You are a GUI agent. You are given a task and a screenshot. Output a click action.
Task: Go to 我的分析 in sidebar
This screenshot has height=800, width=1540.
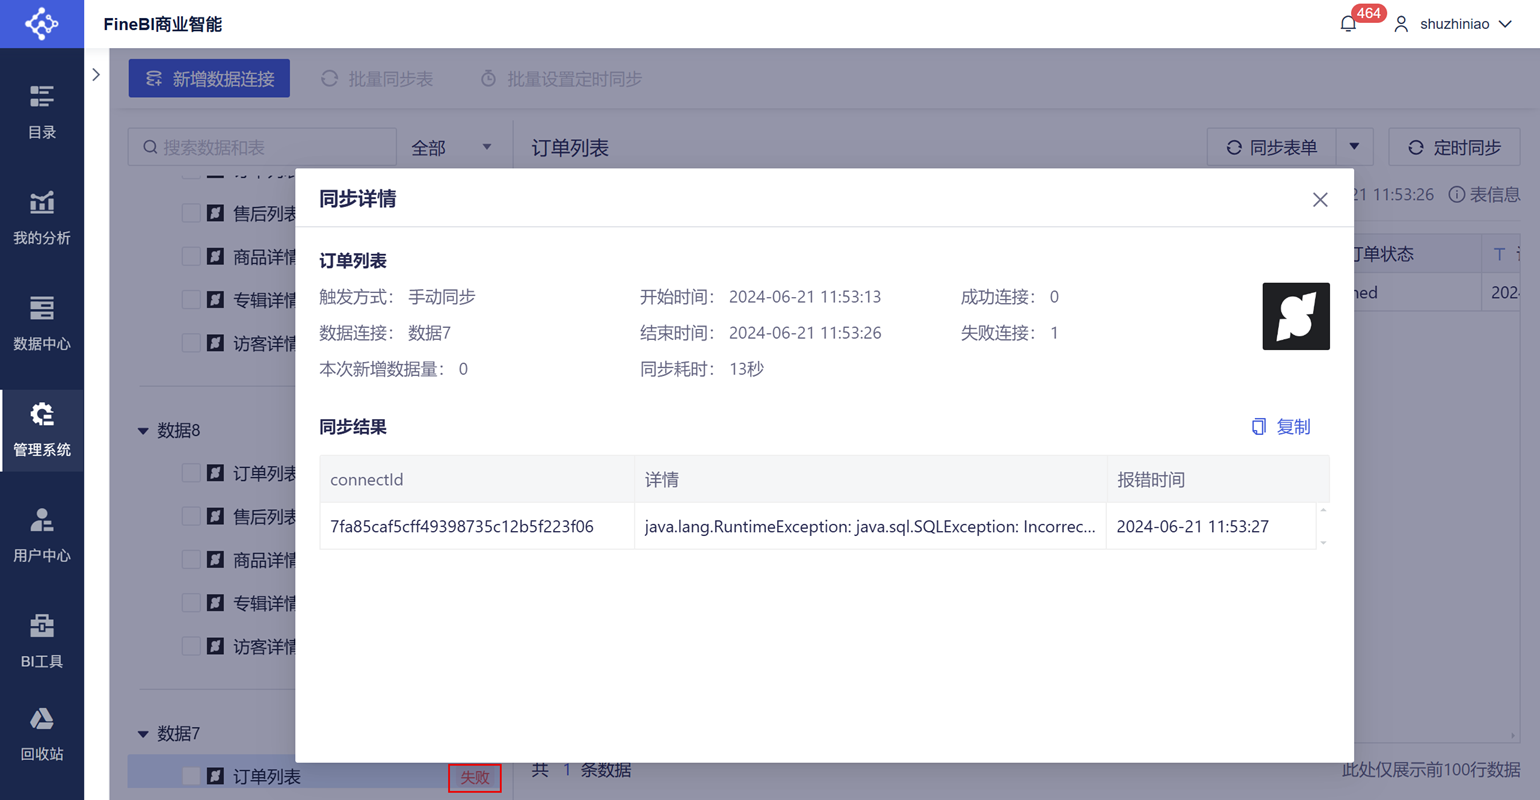42,217
